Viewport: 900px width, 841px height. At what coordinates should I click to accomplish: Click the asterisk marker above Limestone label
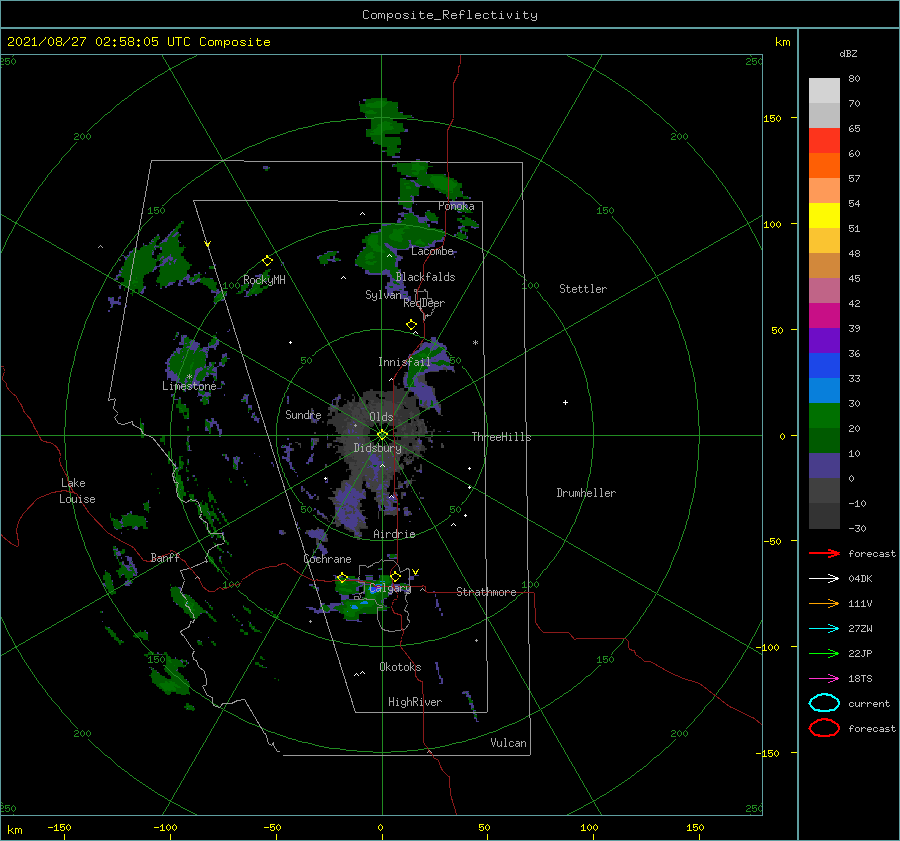pyautogui.click(x=189, y=377)
